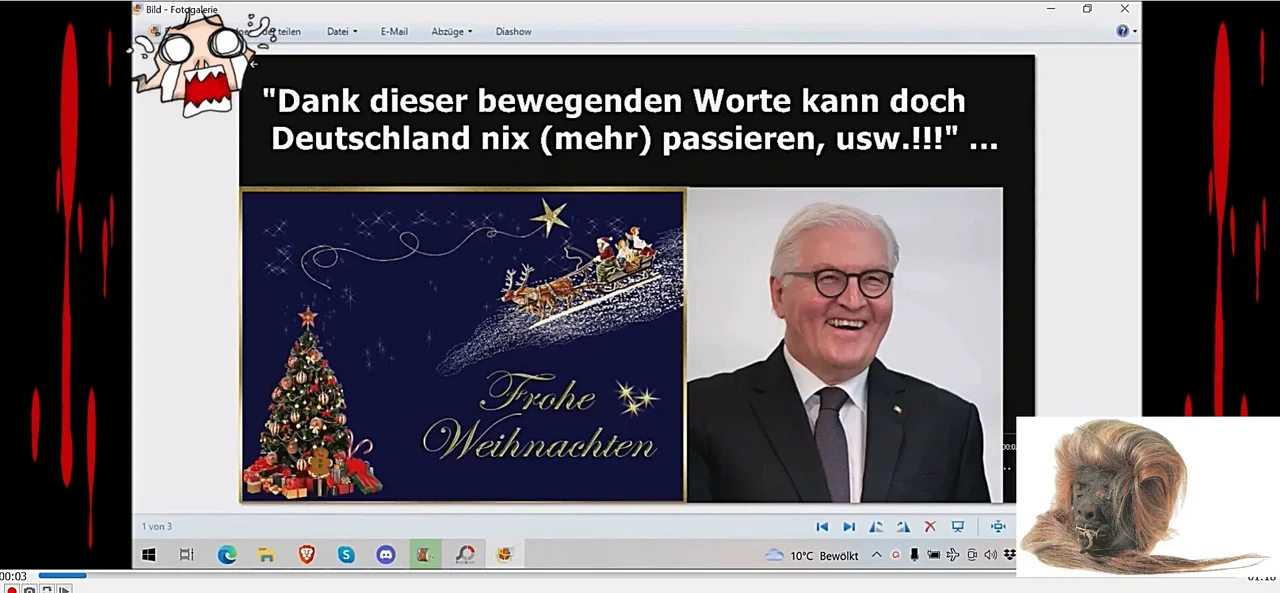Show hidden tray icons chevron
This screenshot has height=593, width=1280.
(876, 555)
